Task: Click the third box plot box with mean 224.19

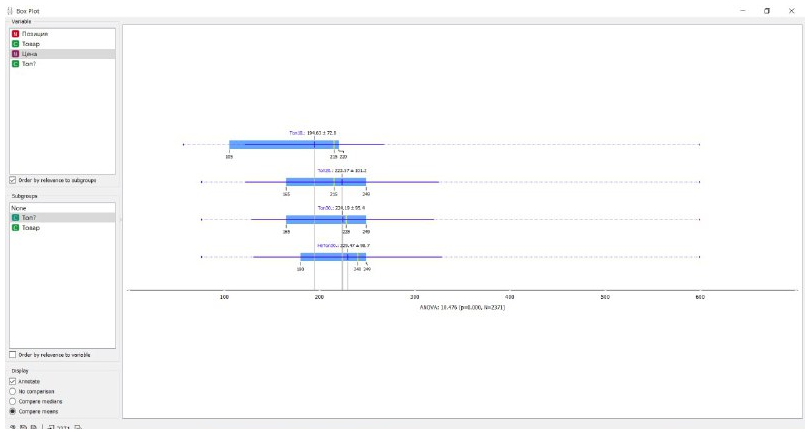Action: [326, 220]
